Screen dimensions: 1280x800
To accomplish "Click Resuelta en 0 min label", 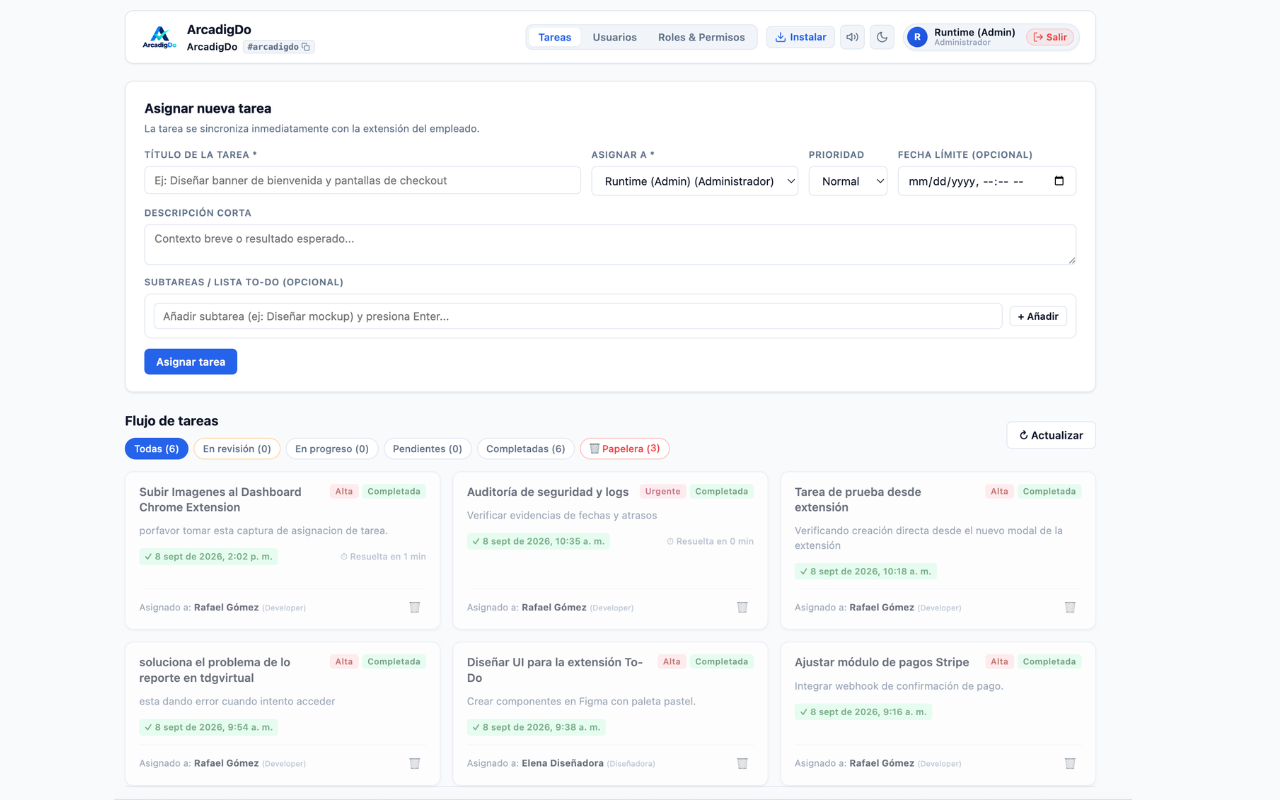I will (710, 541).
